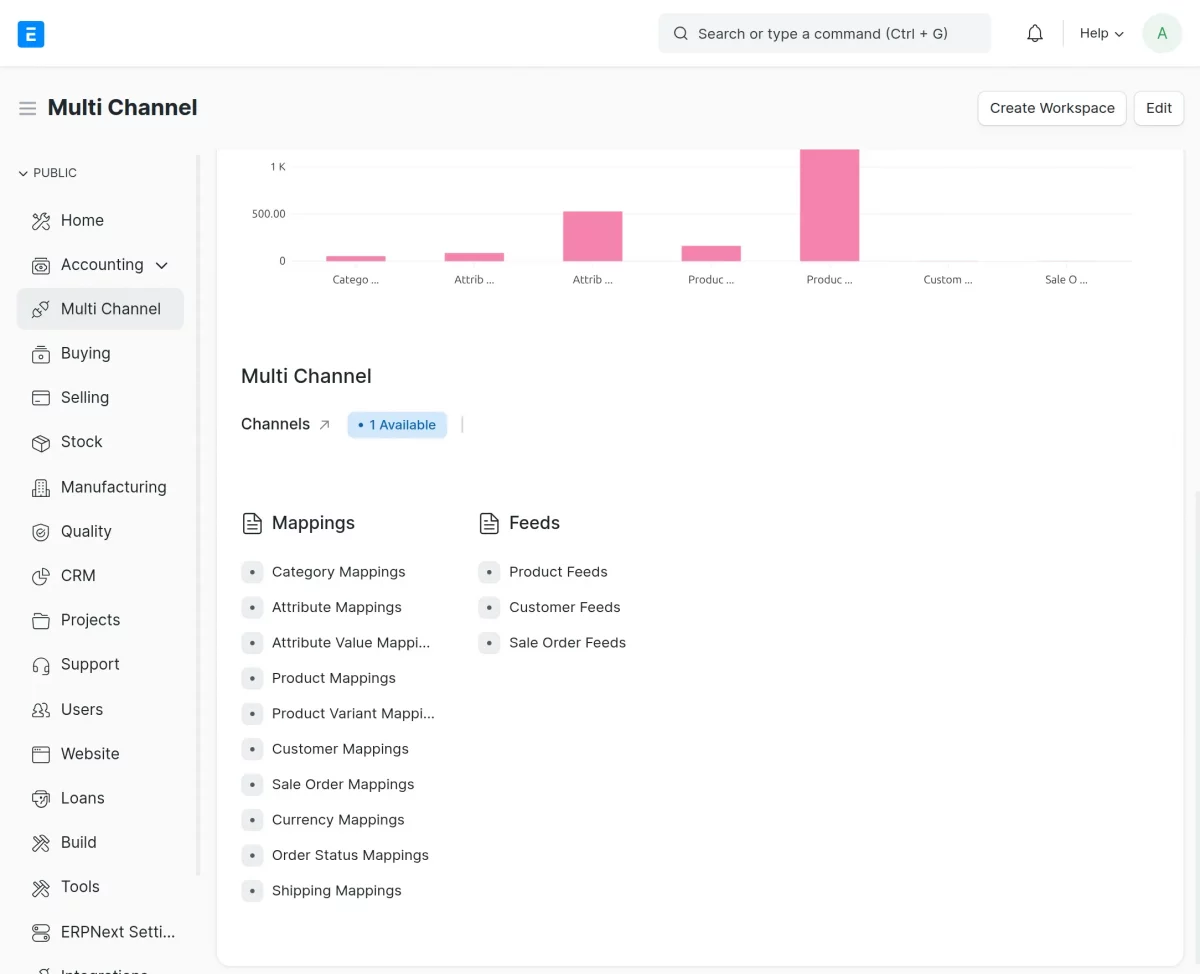Click the tallest pink chart bar
This screenshot has width=1200, height=974.
[x=829, y=205]
